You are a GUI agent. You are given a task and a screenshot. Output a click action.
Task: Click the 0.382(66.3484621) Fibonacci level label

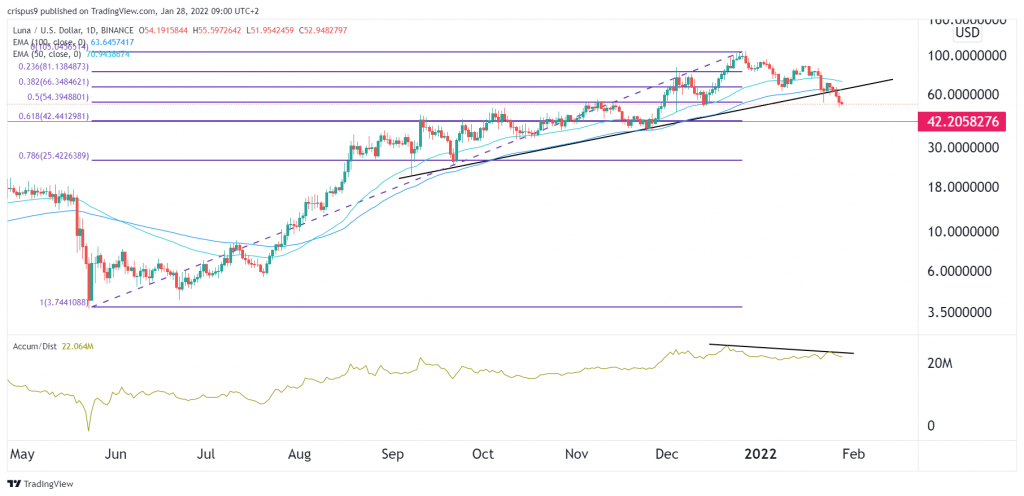click(53, 82)
